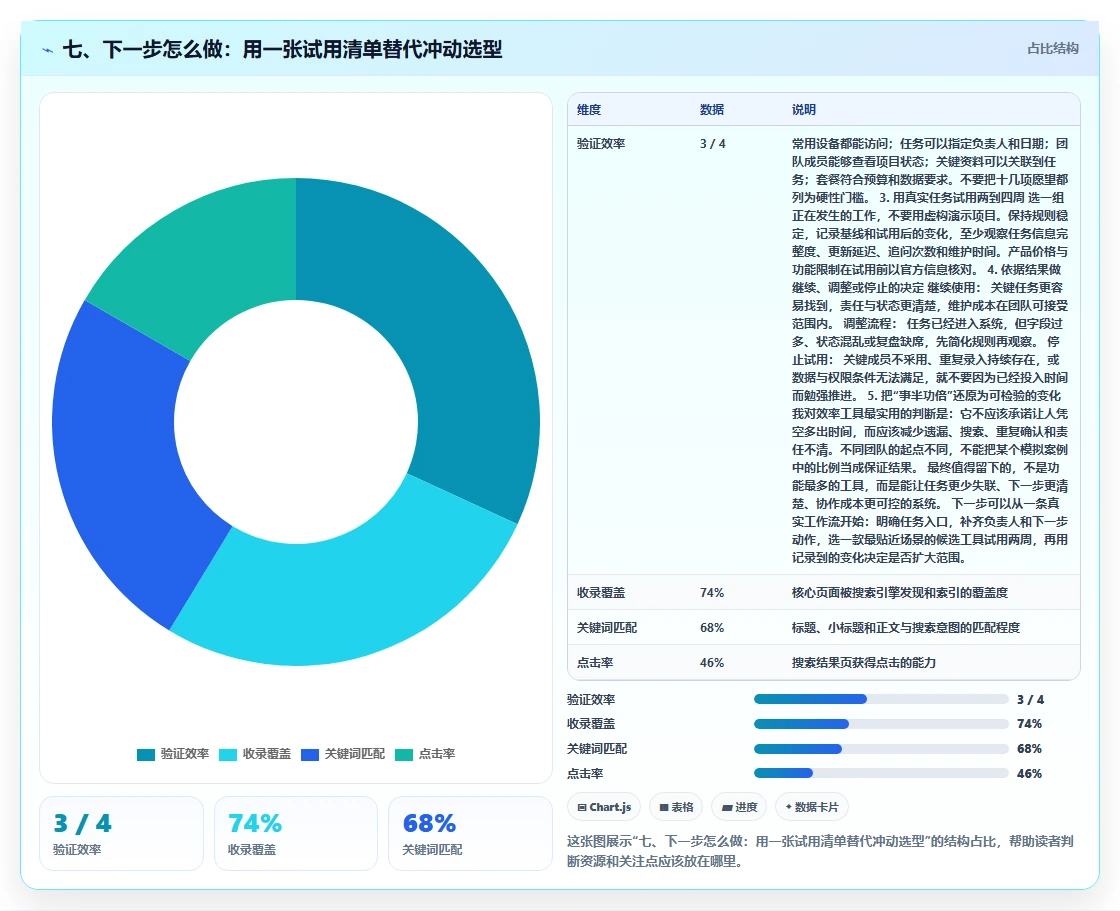Click the 验证效率 progress bar
The image size is (1120, 911).
pos(881,700)
